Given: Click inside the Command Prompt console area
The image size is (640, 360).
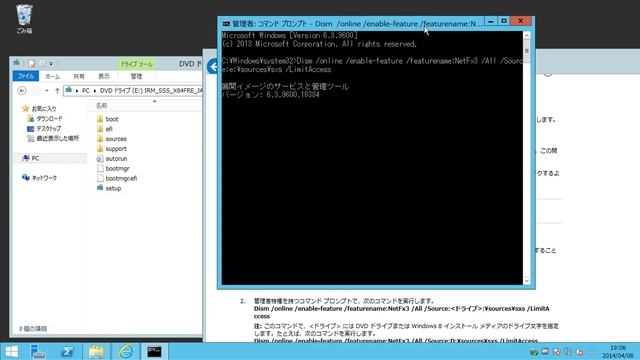Looking at the screenshot, I should [x=372, y=158].
